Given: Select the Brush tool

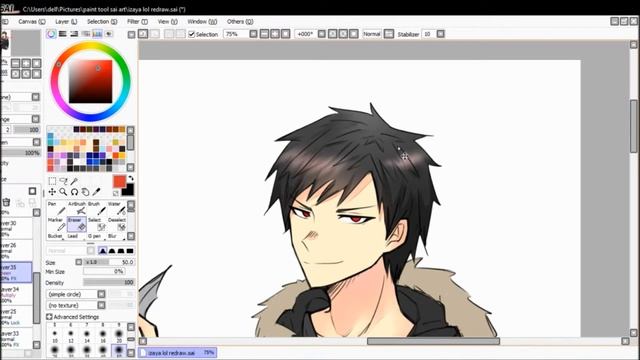Looking at the screenshot, I should 97,209.
